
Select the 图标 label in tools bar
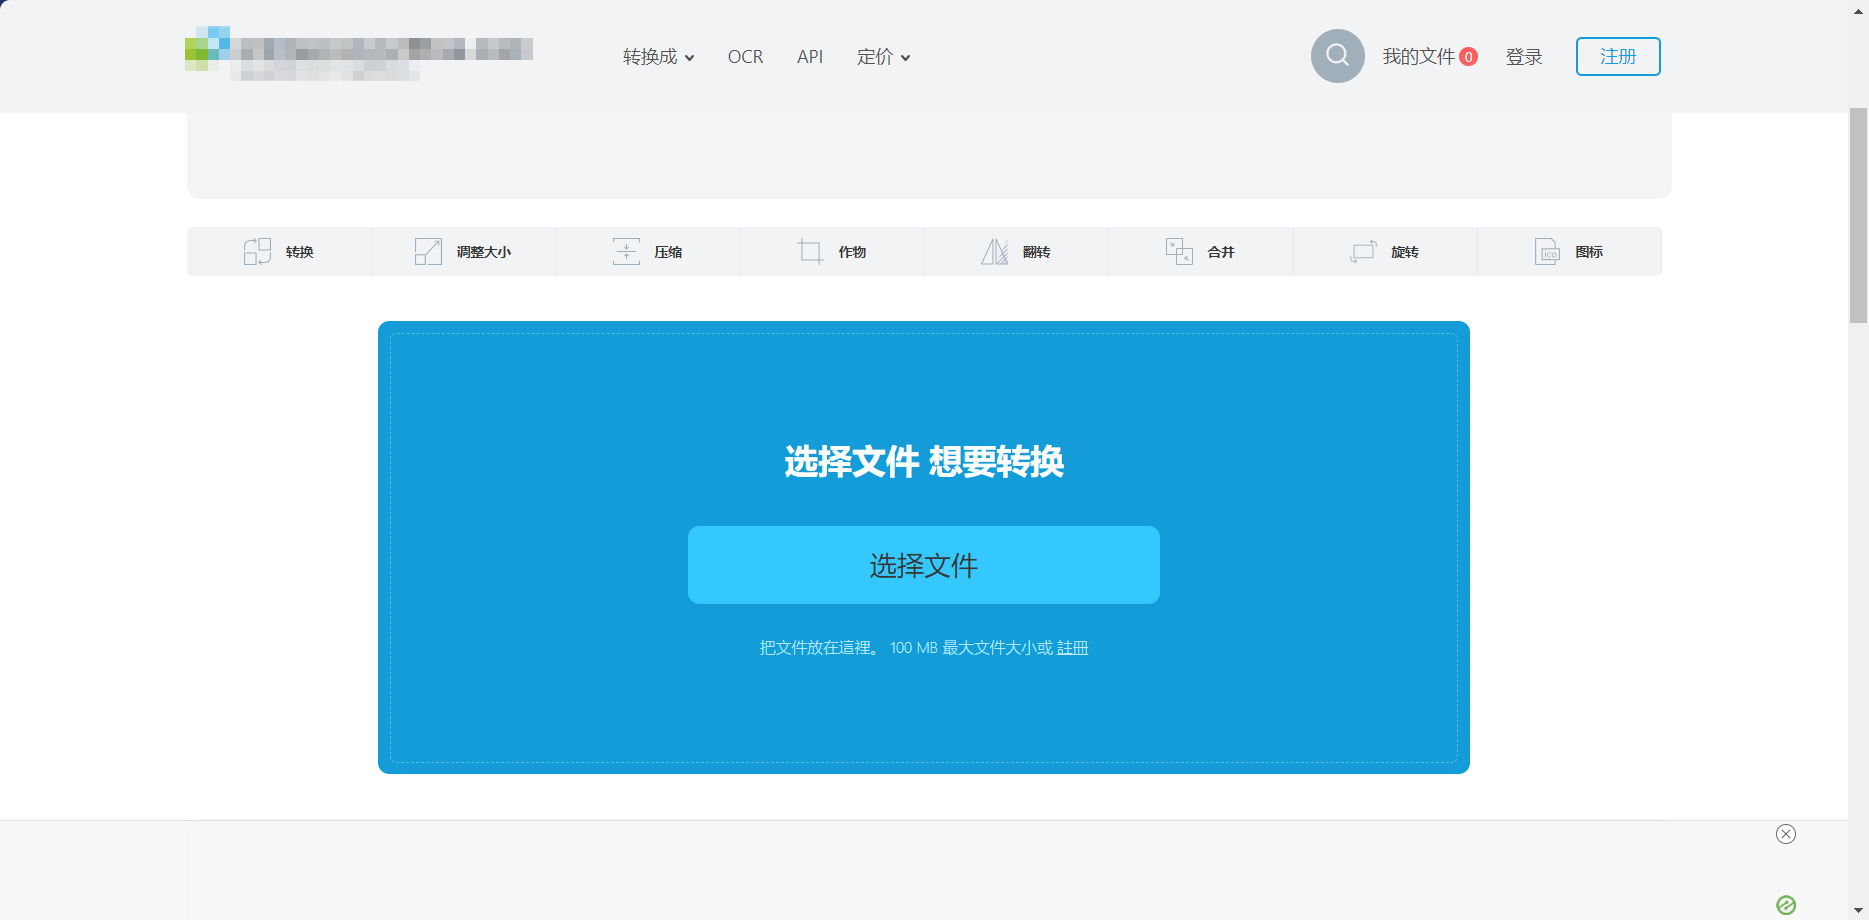(1589, 252)
